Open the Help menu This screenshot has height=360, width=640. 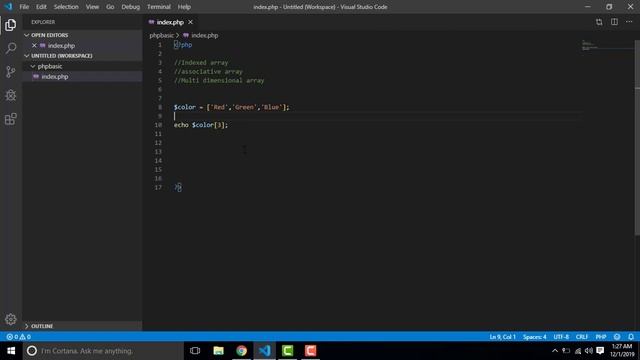tap(184, 7)
